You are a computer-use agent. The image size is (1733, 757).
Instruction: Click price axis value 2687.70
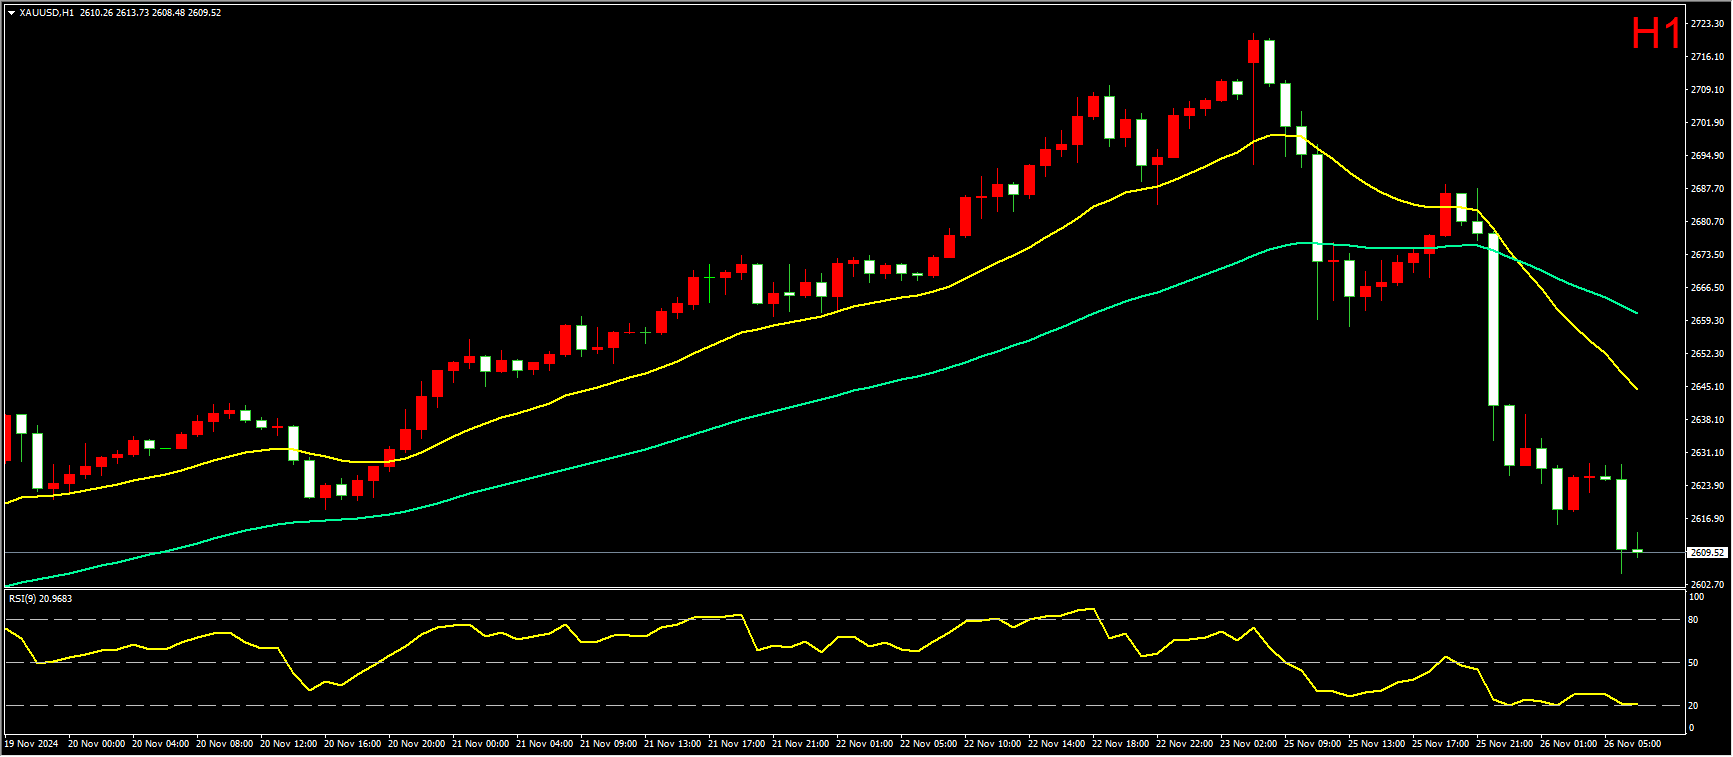[x=1707, y=189]
